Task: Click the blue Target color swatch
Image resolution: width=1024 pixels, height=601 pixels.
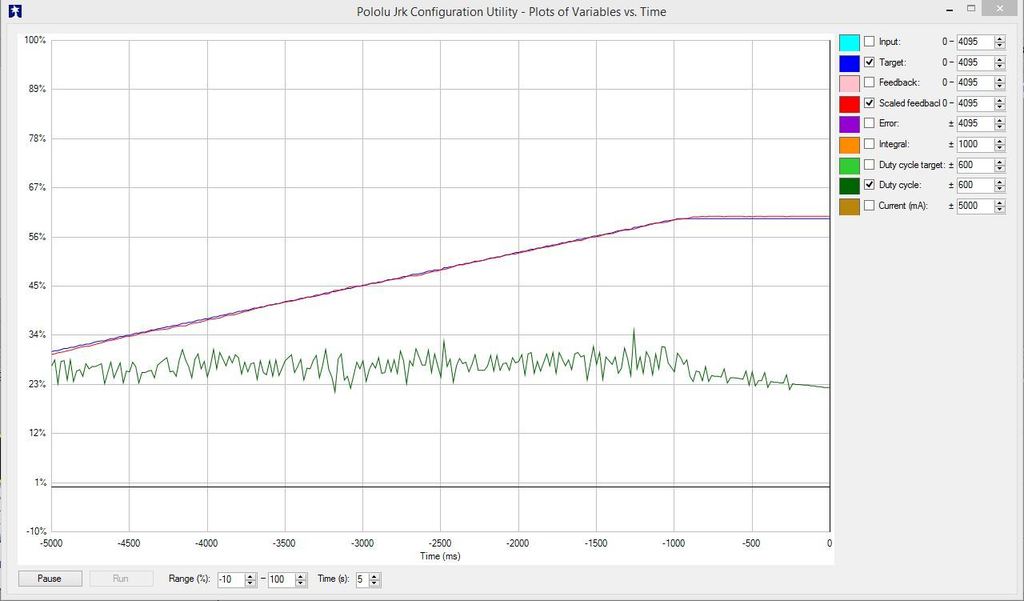Action: pos(849,63)
